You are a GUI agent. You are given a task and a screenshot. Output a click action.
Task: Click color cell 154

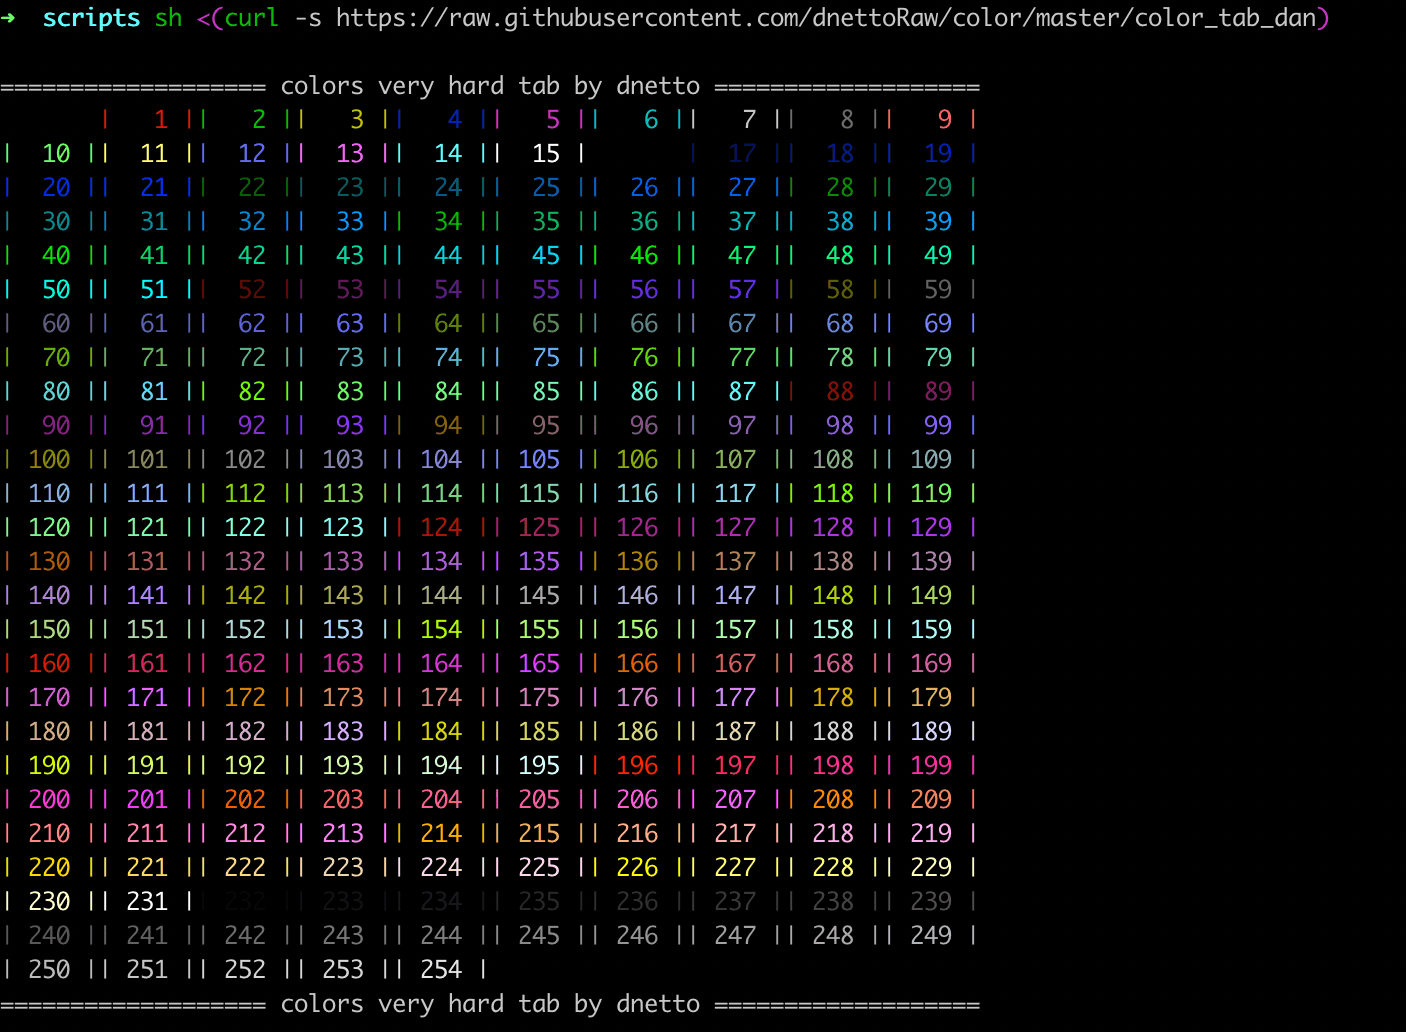point(441,630)
